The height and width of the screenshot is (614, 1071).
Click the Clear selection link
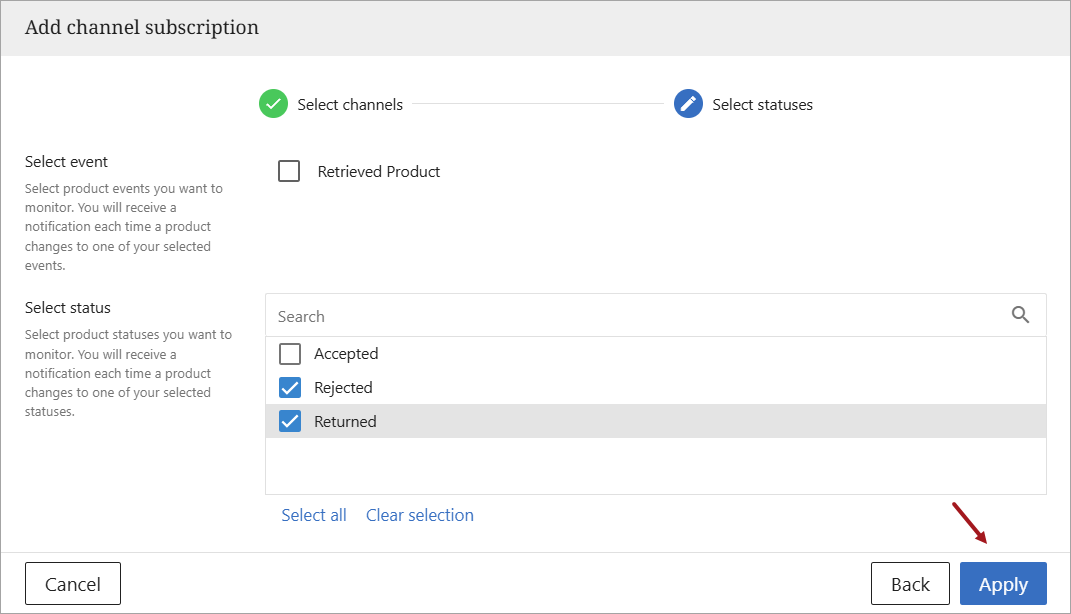[420, 515]
